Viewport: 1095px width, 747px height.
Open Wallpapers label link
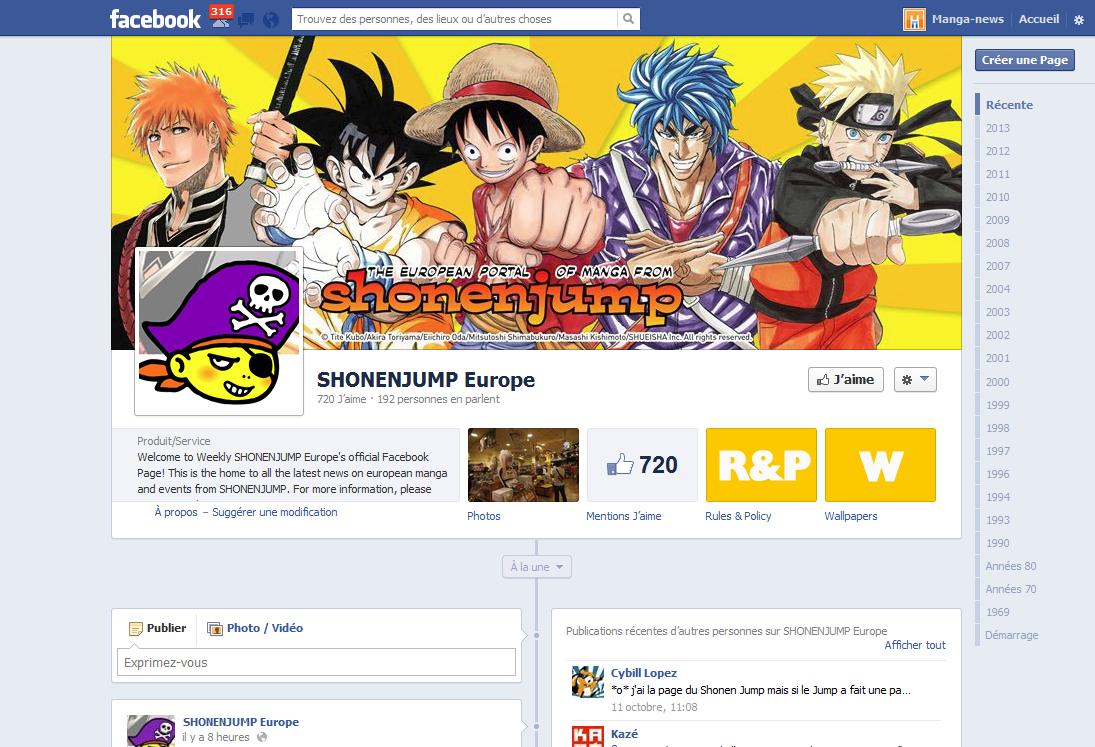[x=851, y=516]
